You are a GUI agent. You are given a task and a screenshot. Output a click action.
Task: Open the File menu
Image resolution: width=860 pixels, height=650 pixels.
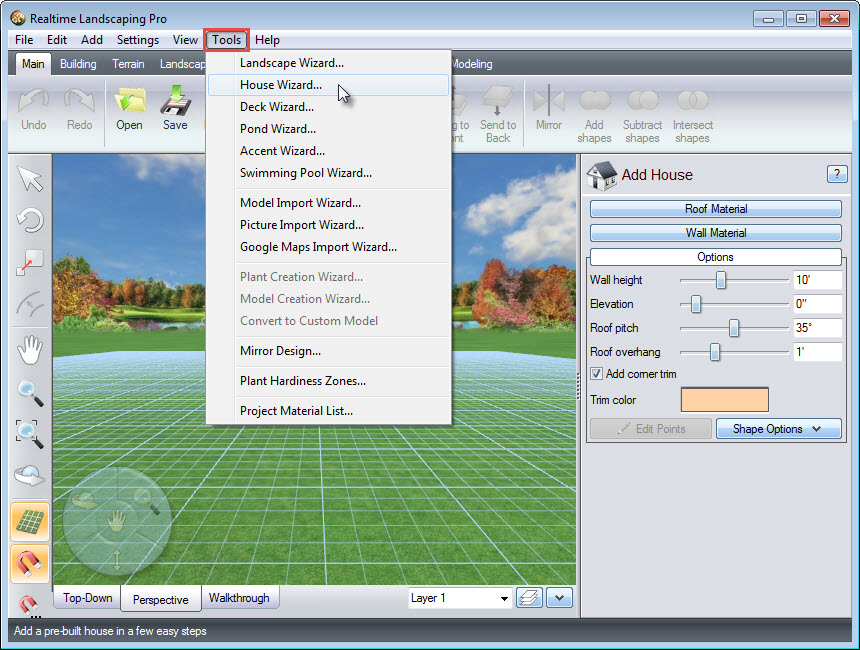[x=24, y=40]
